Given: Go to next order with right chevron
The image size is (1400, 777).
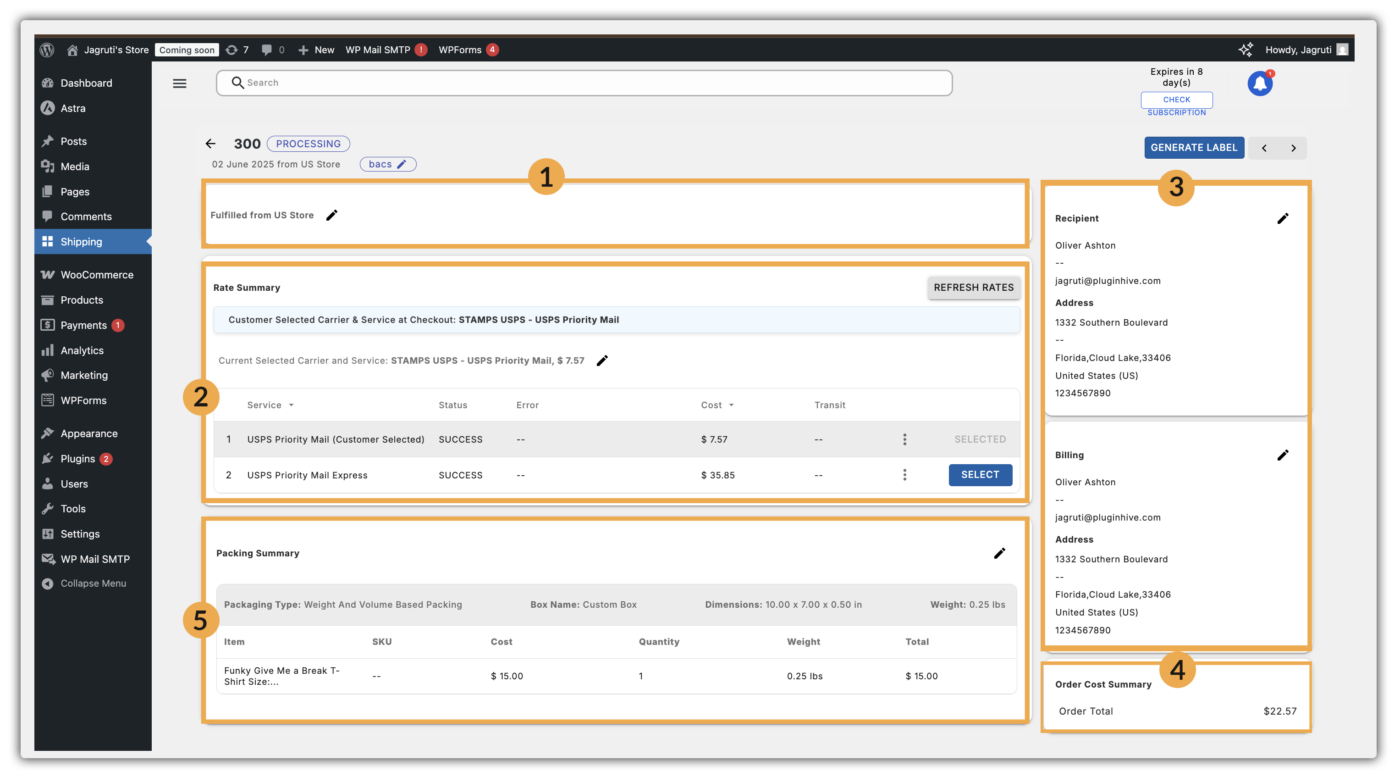Looking at the screenshot, I should (x=1293, y=148).
